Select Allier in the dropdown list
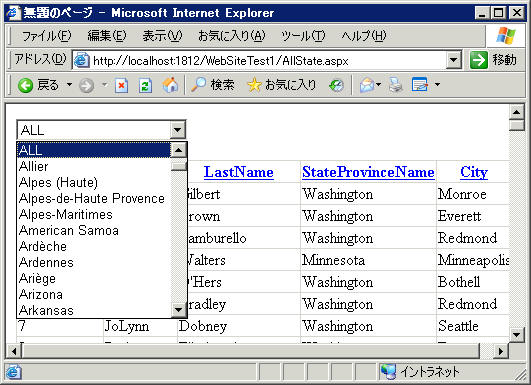 click(x=94, y=166)
